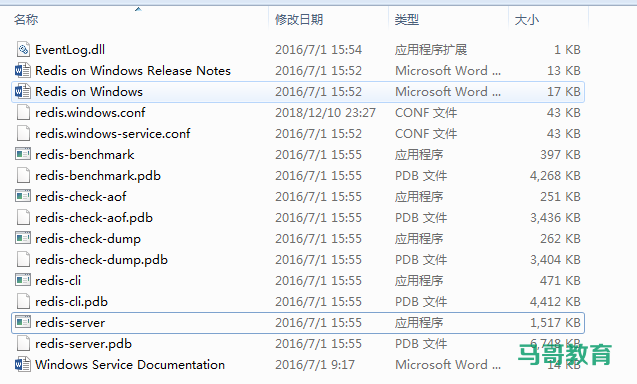
Task: Sort by the 大小 column header
Action: [x=526, y=20]
